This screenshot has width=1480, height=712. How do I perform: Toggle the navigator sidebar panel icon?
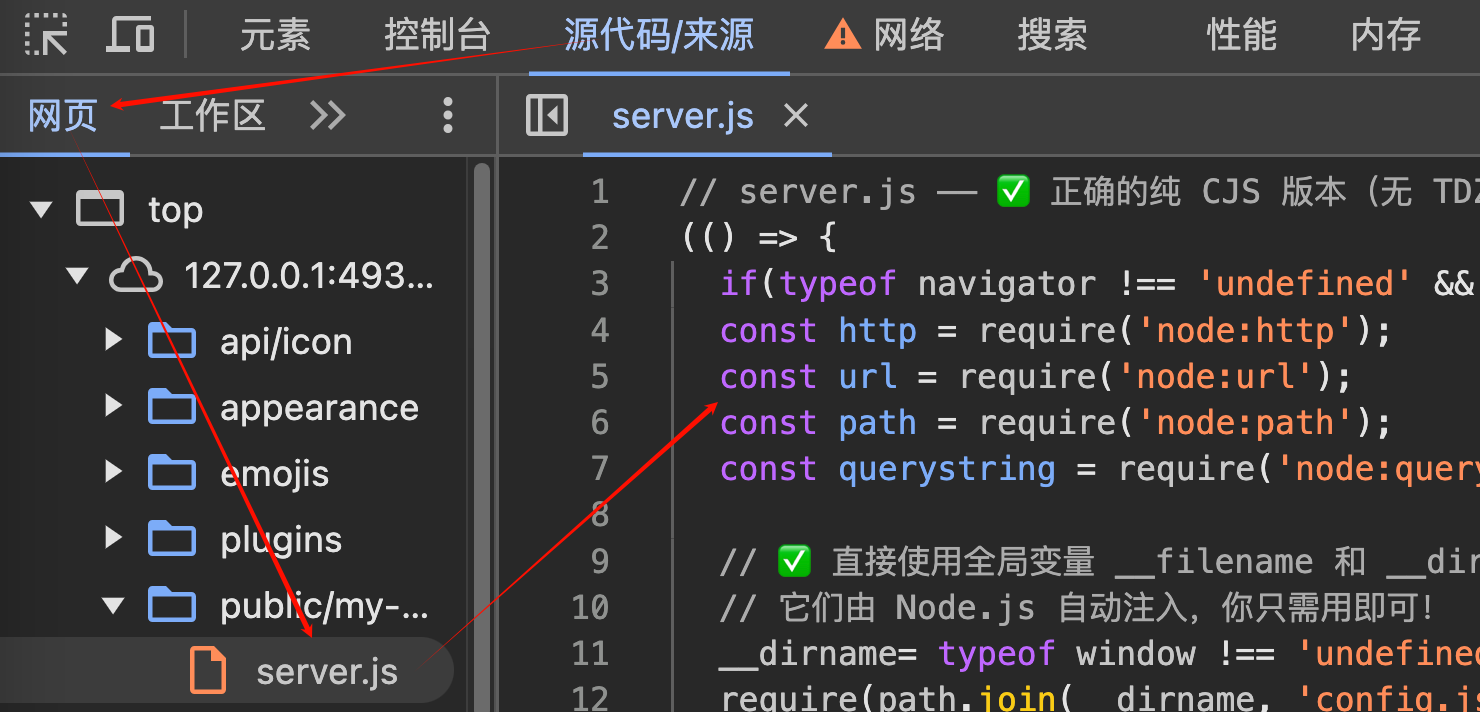tap(547, 116)
